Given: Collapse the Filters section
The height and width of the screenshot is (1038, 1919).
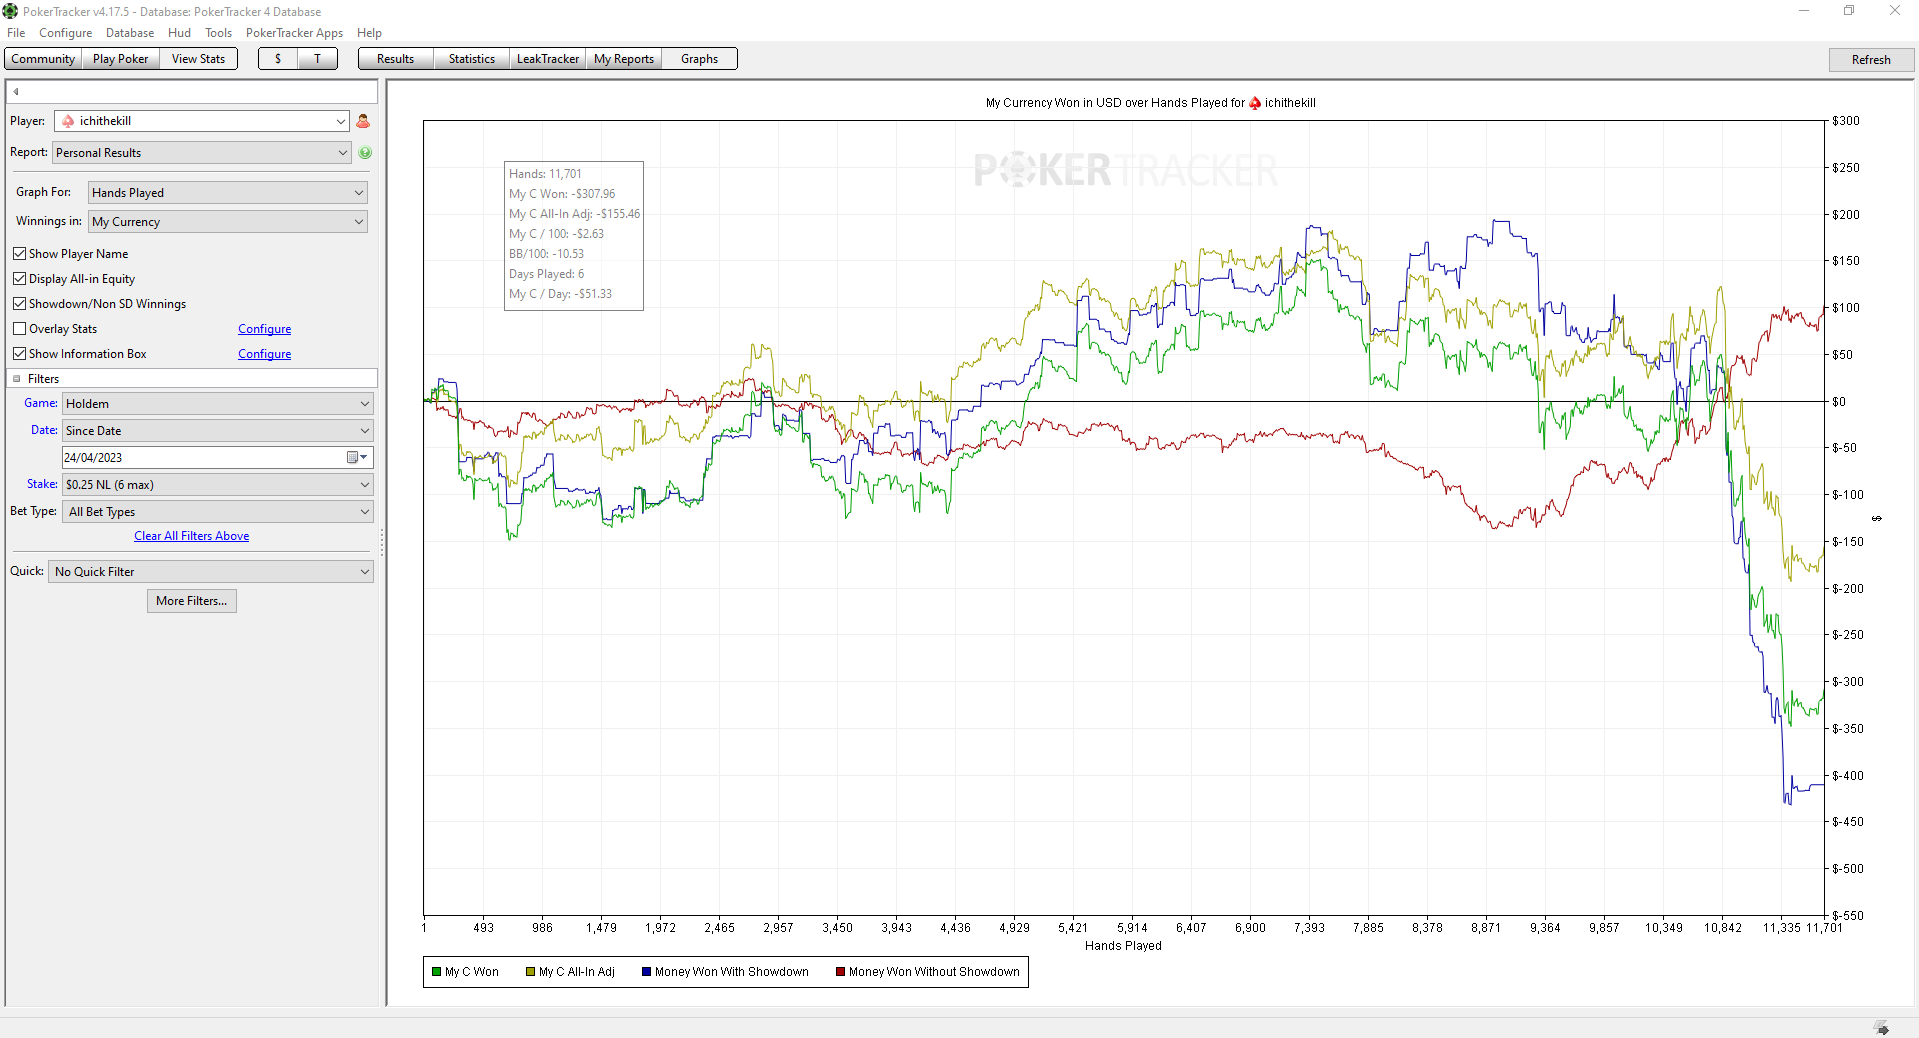Looking at the screenshot, I should (x=17, y=379).
